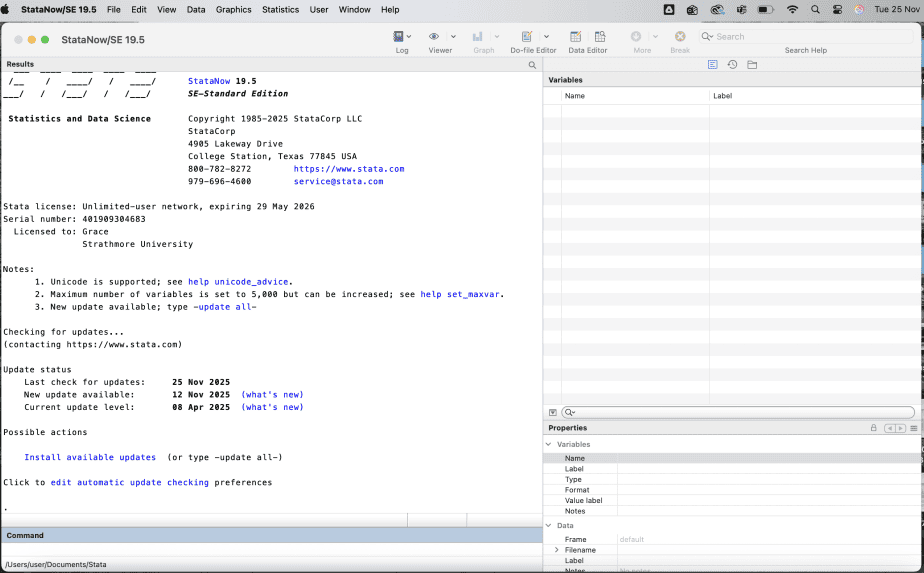Viewport: 924px width, 573px height.
Task: Click the Graph toolbar icon
Action: 477,37
